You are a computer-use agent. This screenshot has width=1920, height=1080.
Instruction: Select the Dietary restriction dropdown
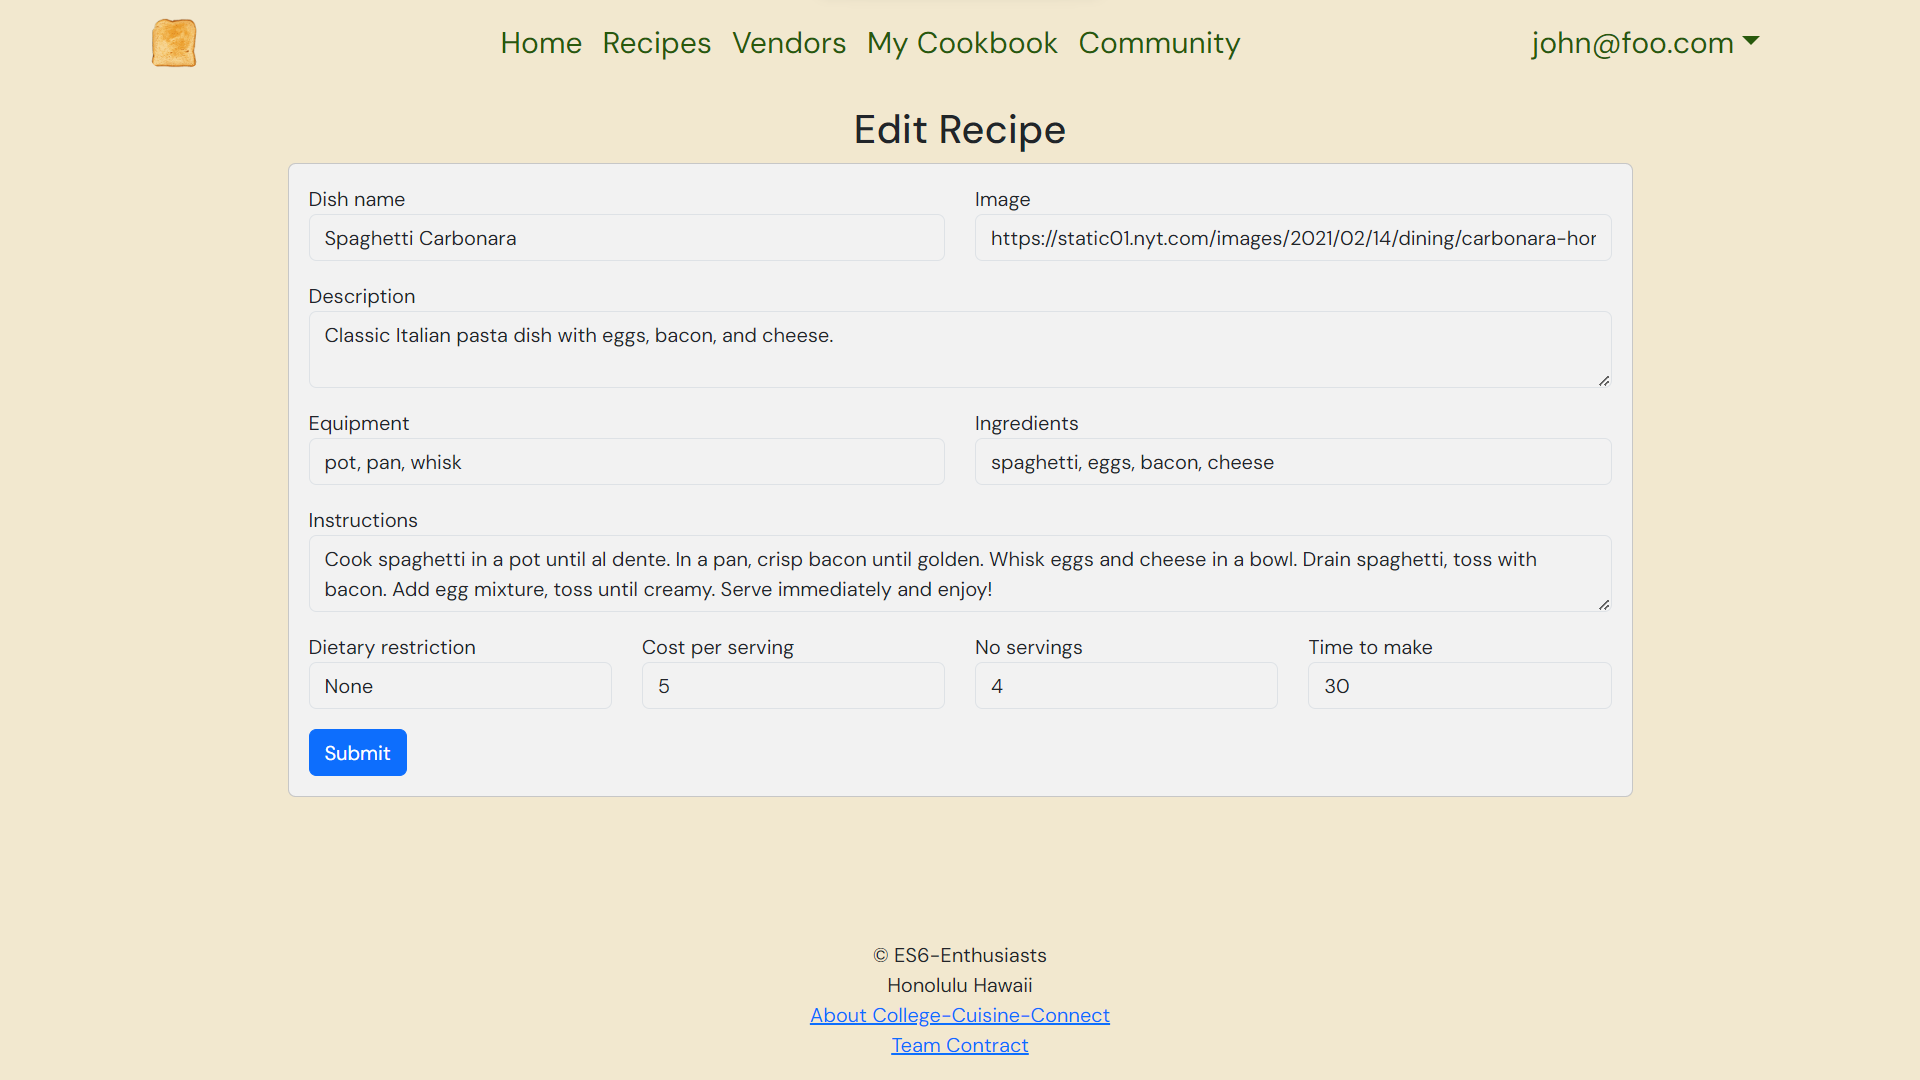pyautogui.click(x=459, y=686)
